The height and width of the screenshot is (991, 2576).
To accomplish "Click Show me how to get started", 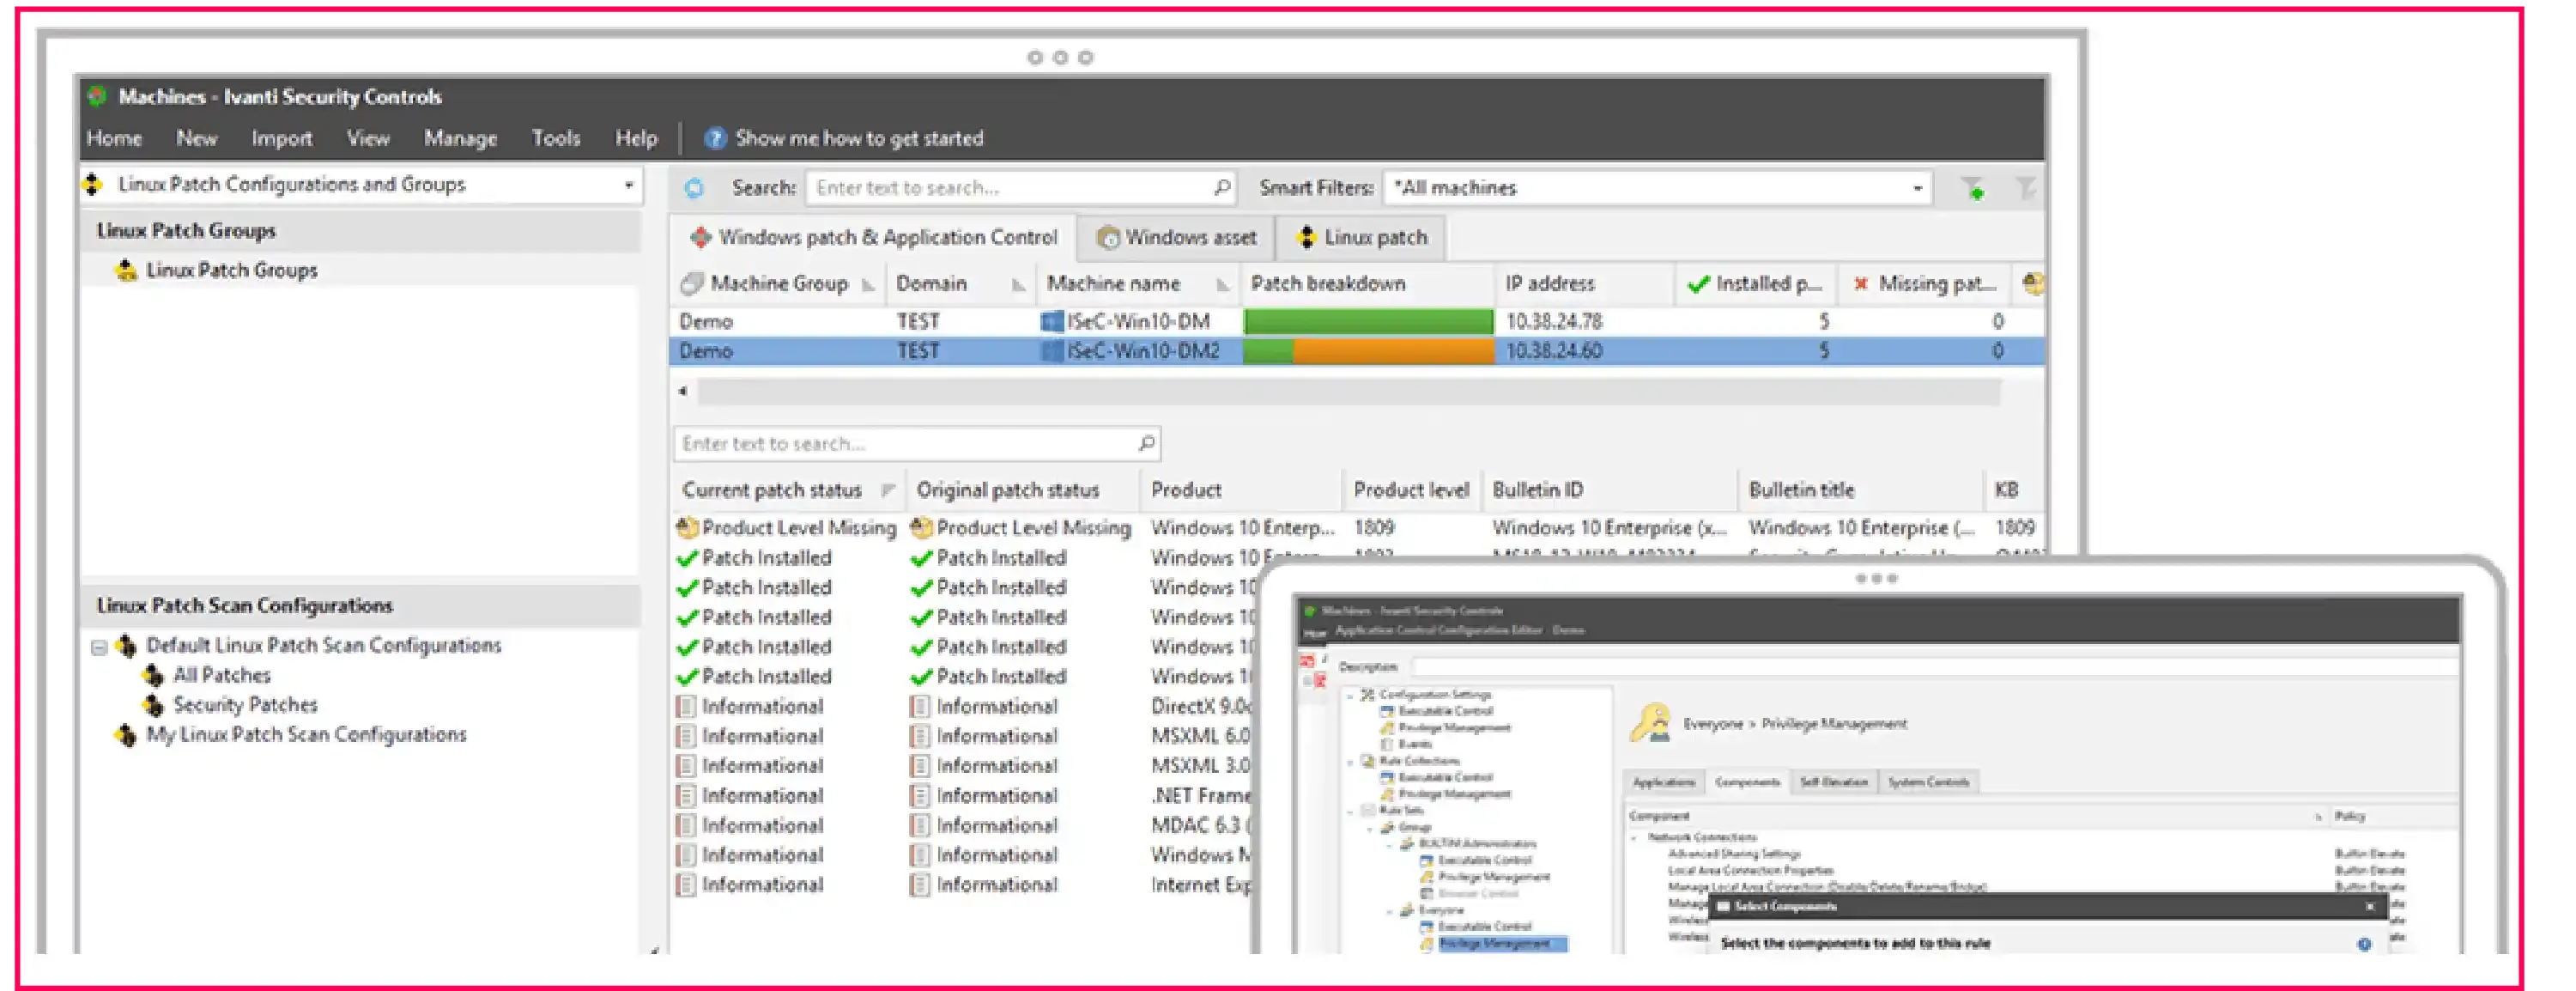I will [x=859, y=138].
